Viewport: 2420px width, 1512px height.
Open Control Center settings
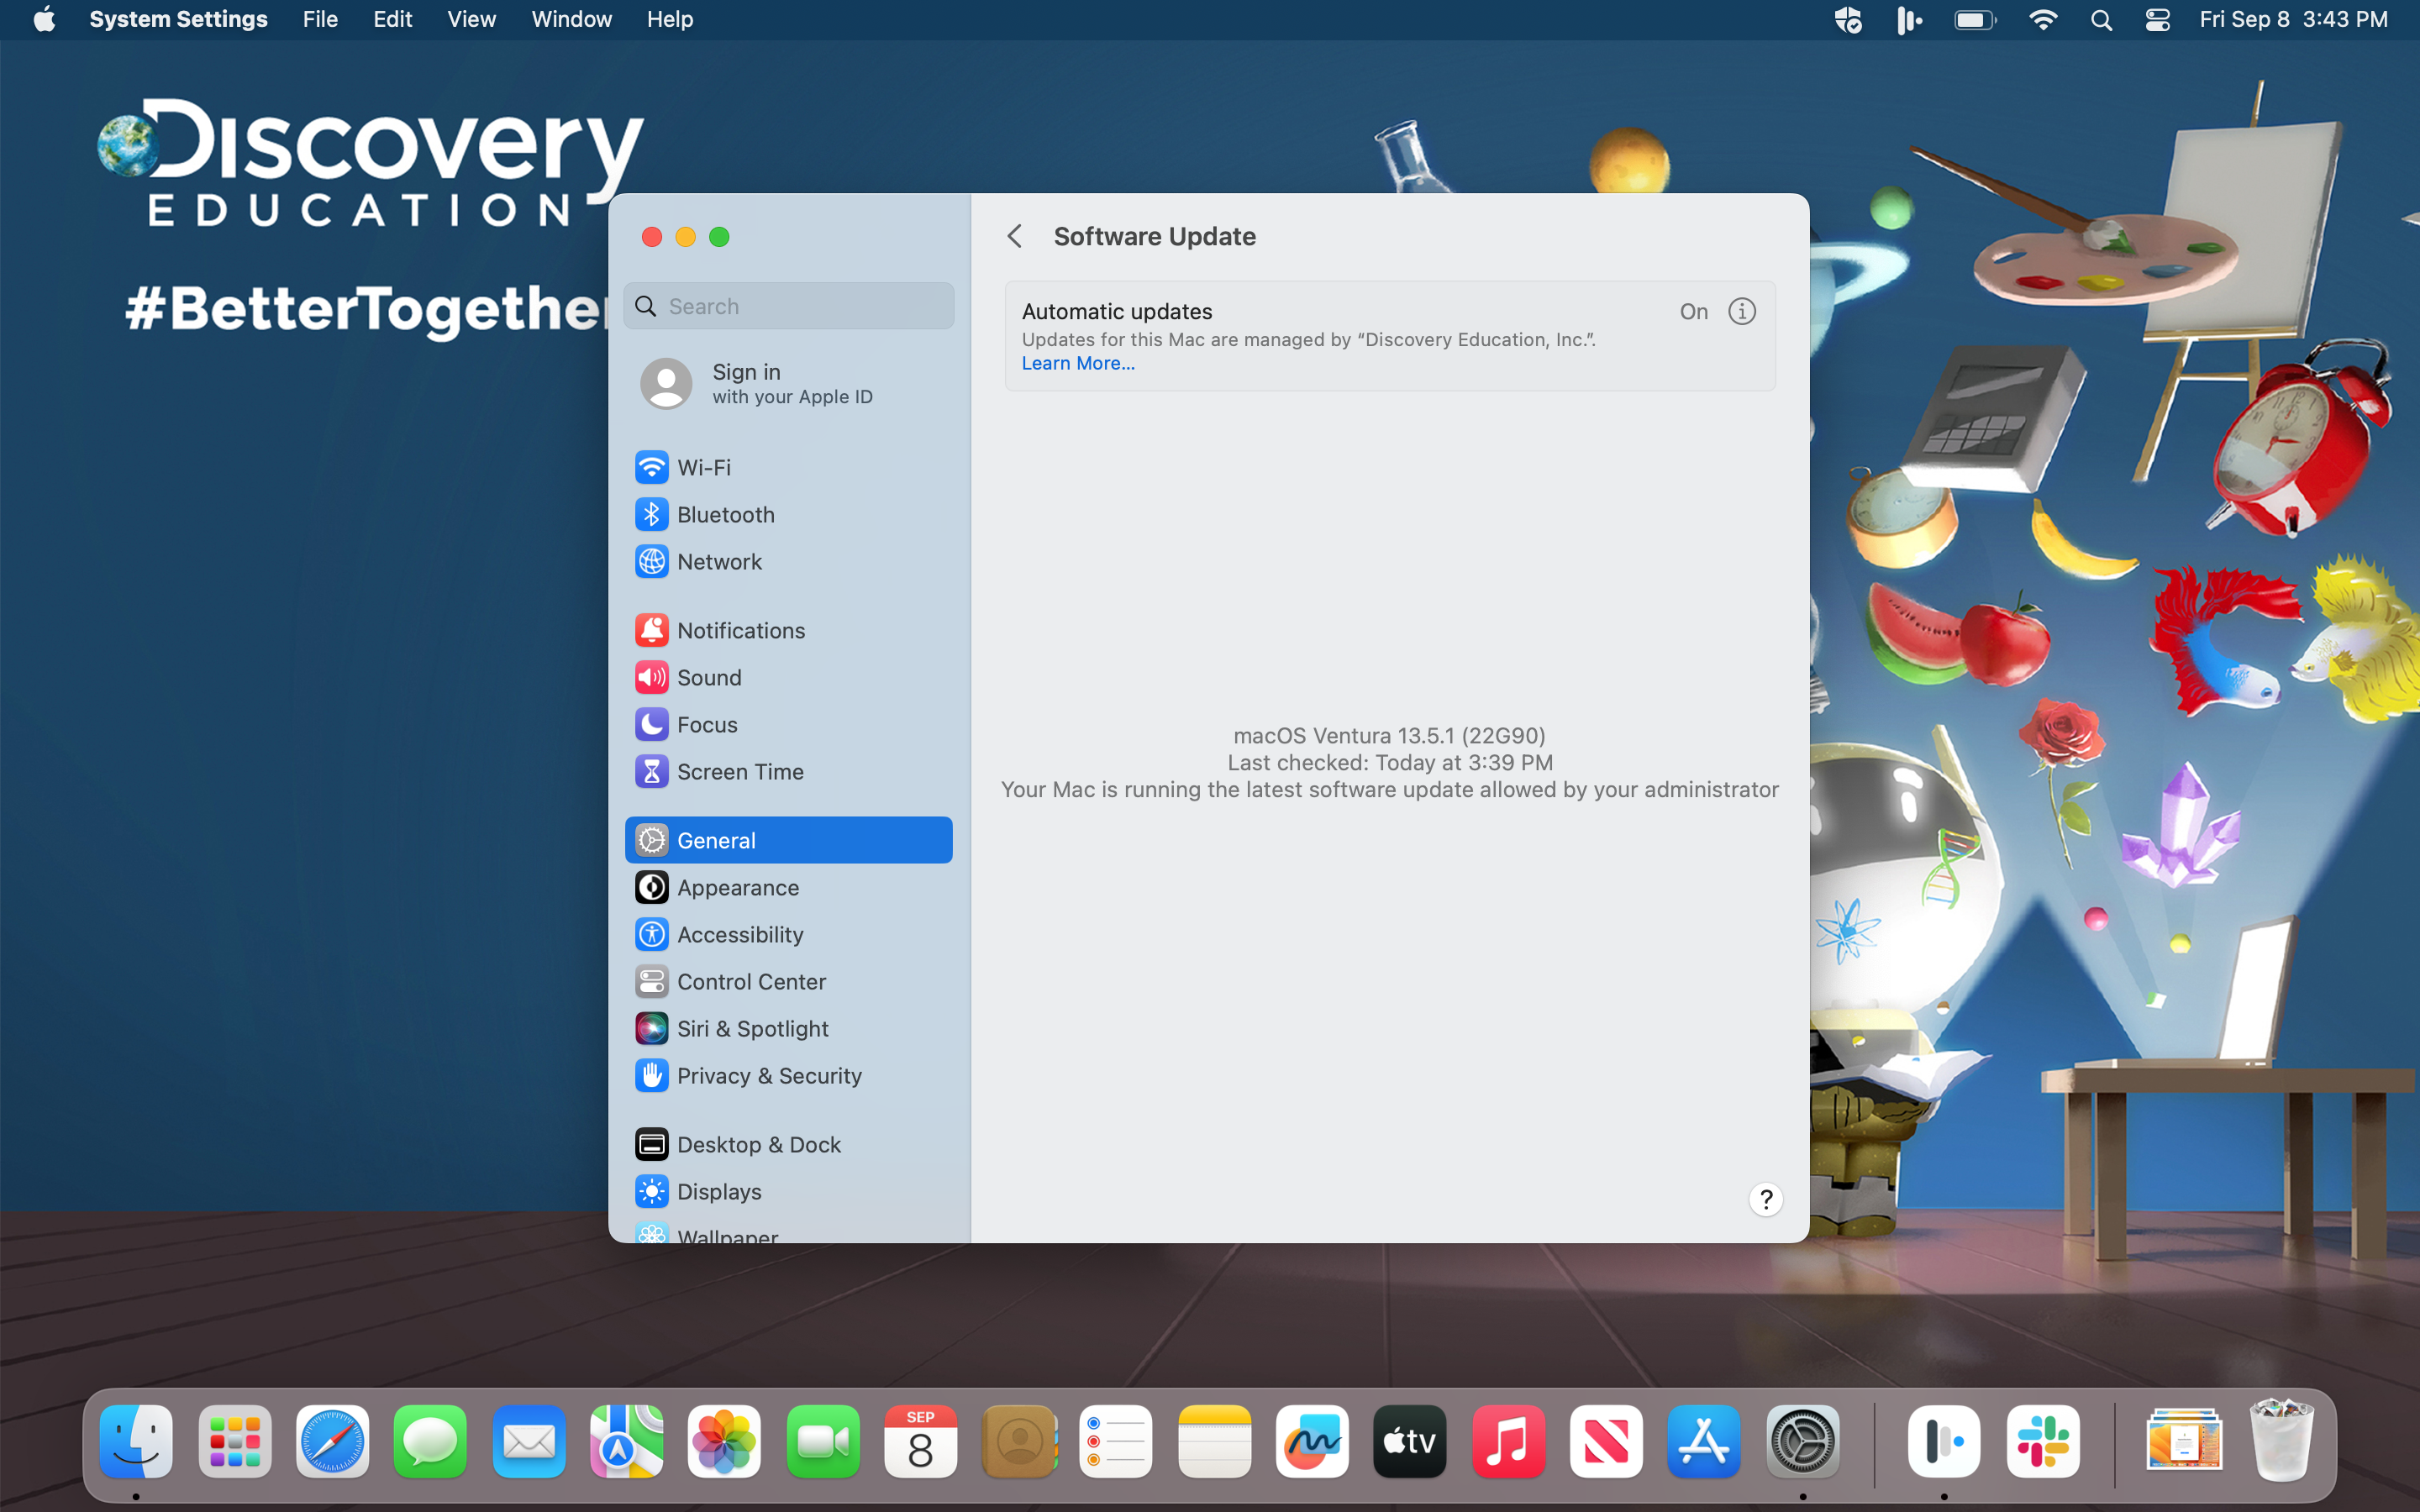click(x=788, y=981)
